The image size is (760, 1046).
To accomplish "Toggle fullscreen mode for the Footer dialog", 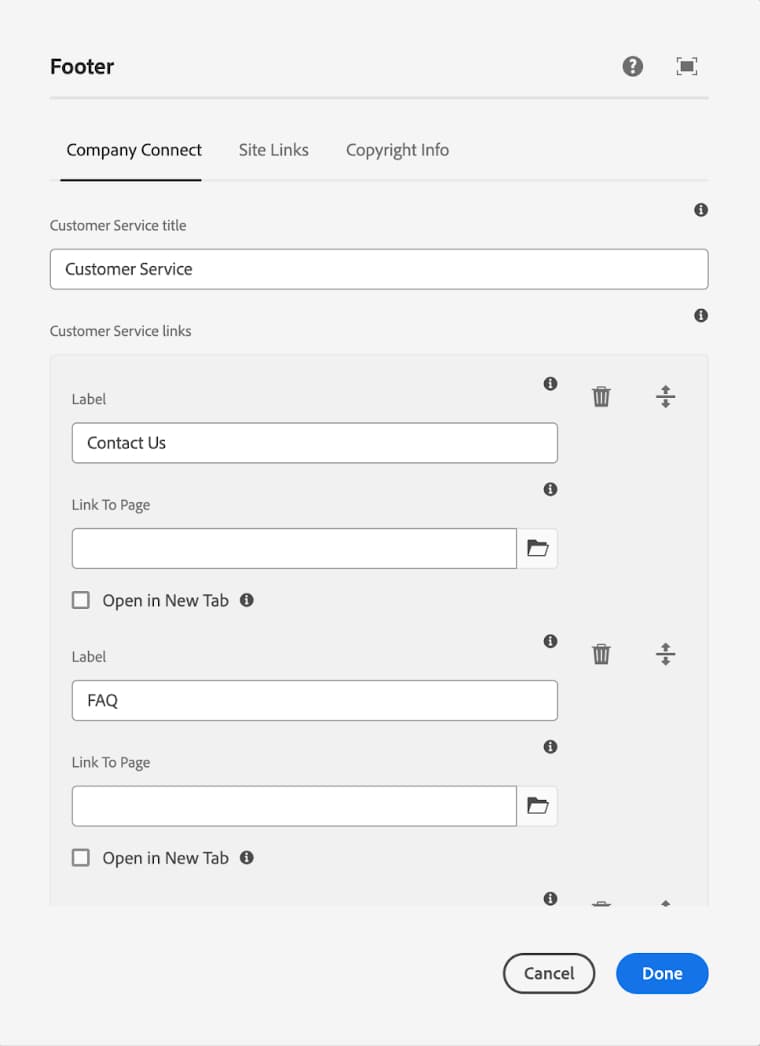I will pyautogui.click(x=686, y=67).
